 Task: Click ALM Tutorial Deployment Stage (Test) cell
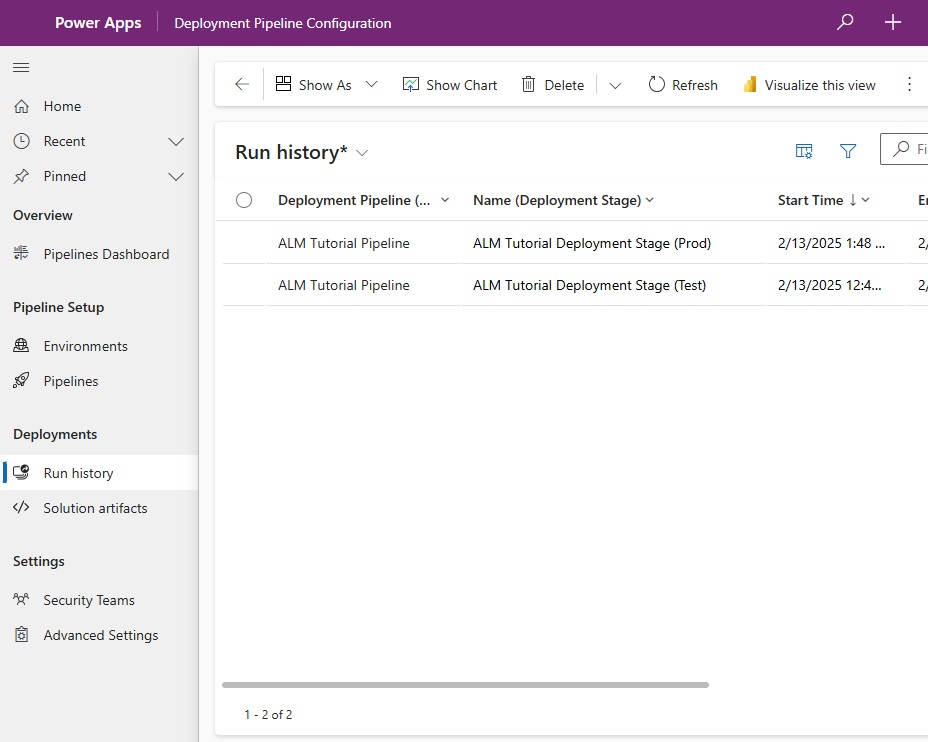coord(589,285)
